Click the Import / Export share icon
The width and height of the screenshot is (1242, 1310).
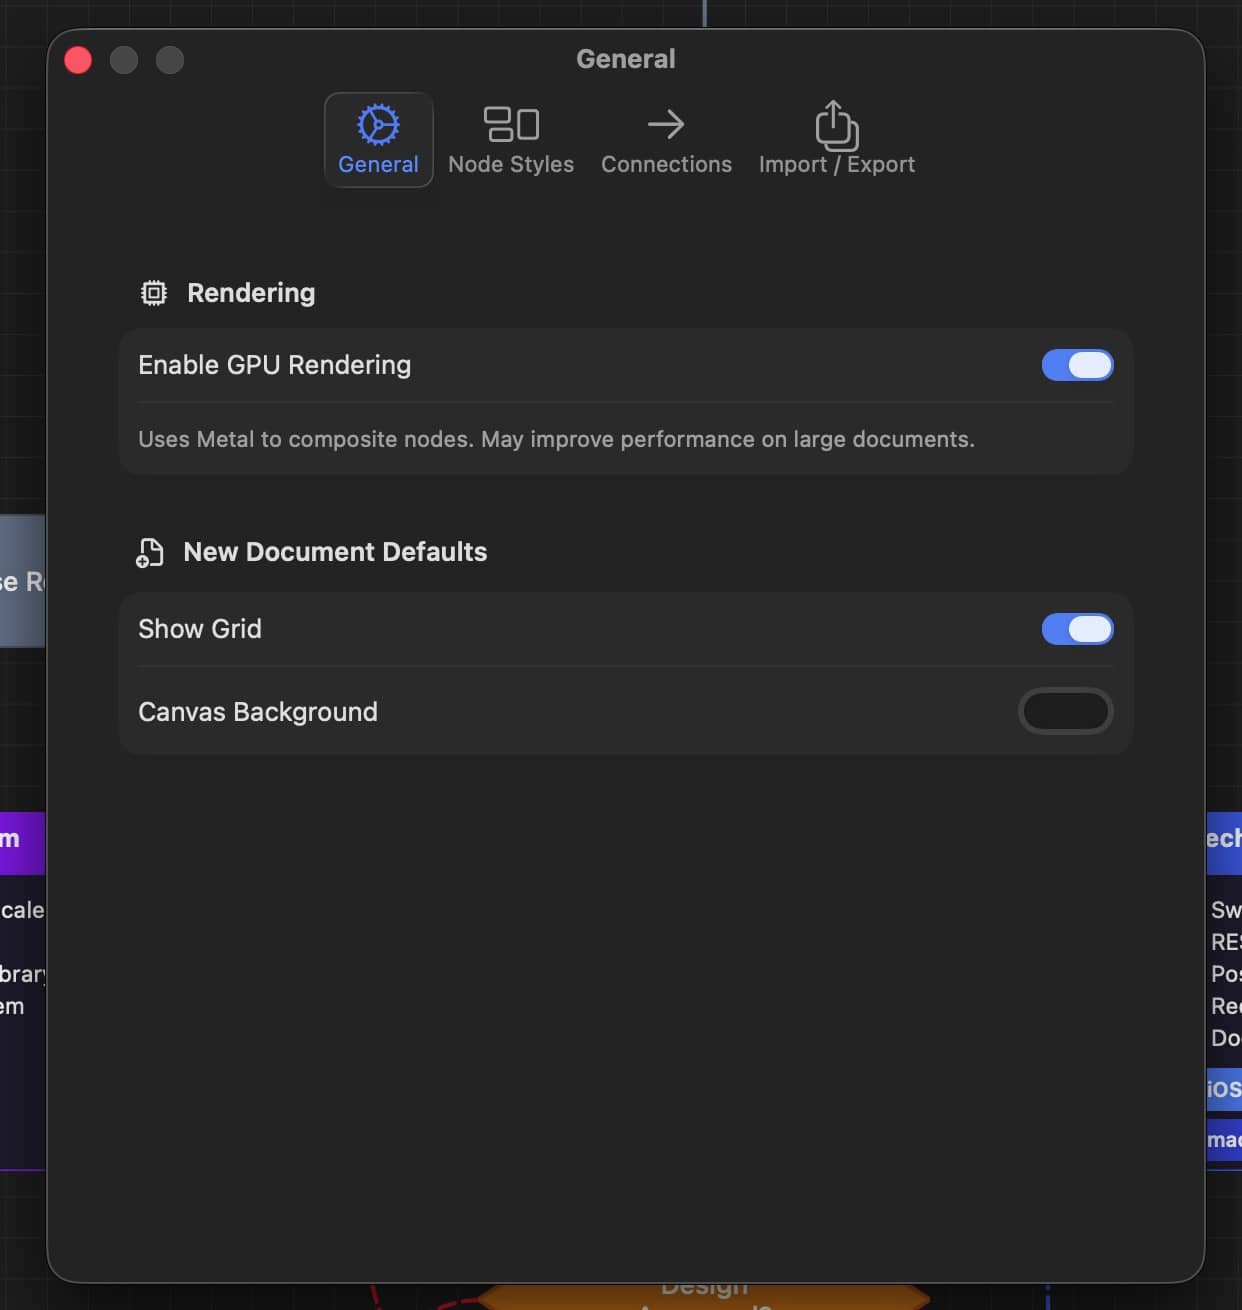(x=836, y=125)
